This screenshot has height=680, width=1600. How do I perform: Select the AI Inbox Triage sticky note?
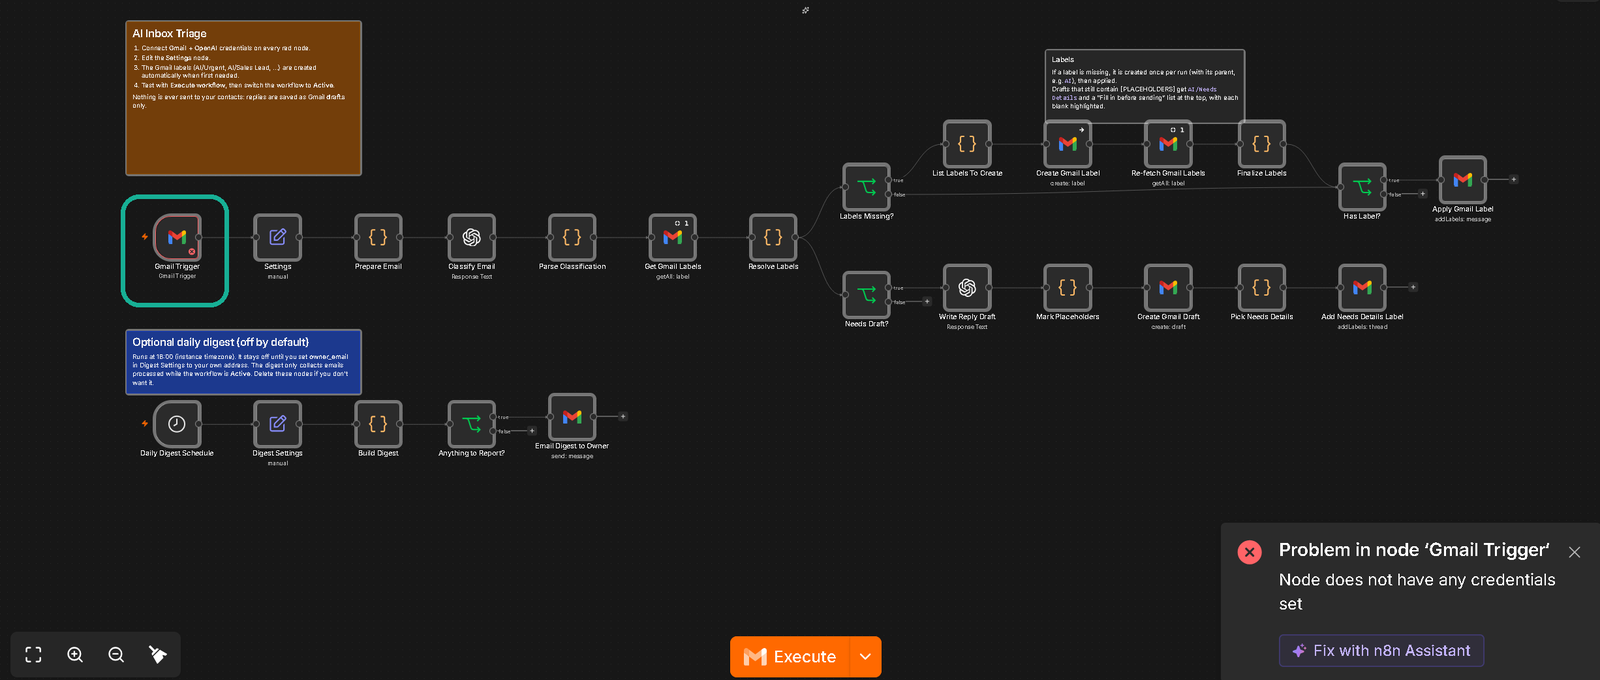click(243, 98)
